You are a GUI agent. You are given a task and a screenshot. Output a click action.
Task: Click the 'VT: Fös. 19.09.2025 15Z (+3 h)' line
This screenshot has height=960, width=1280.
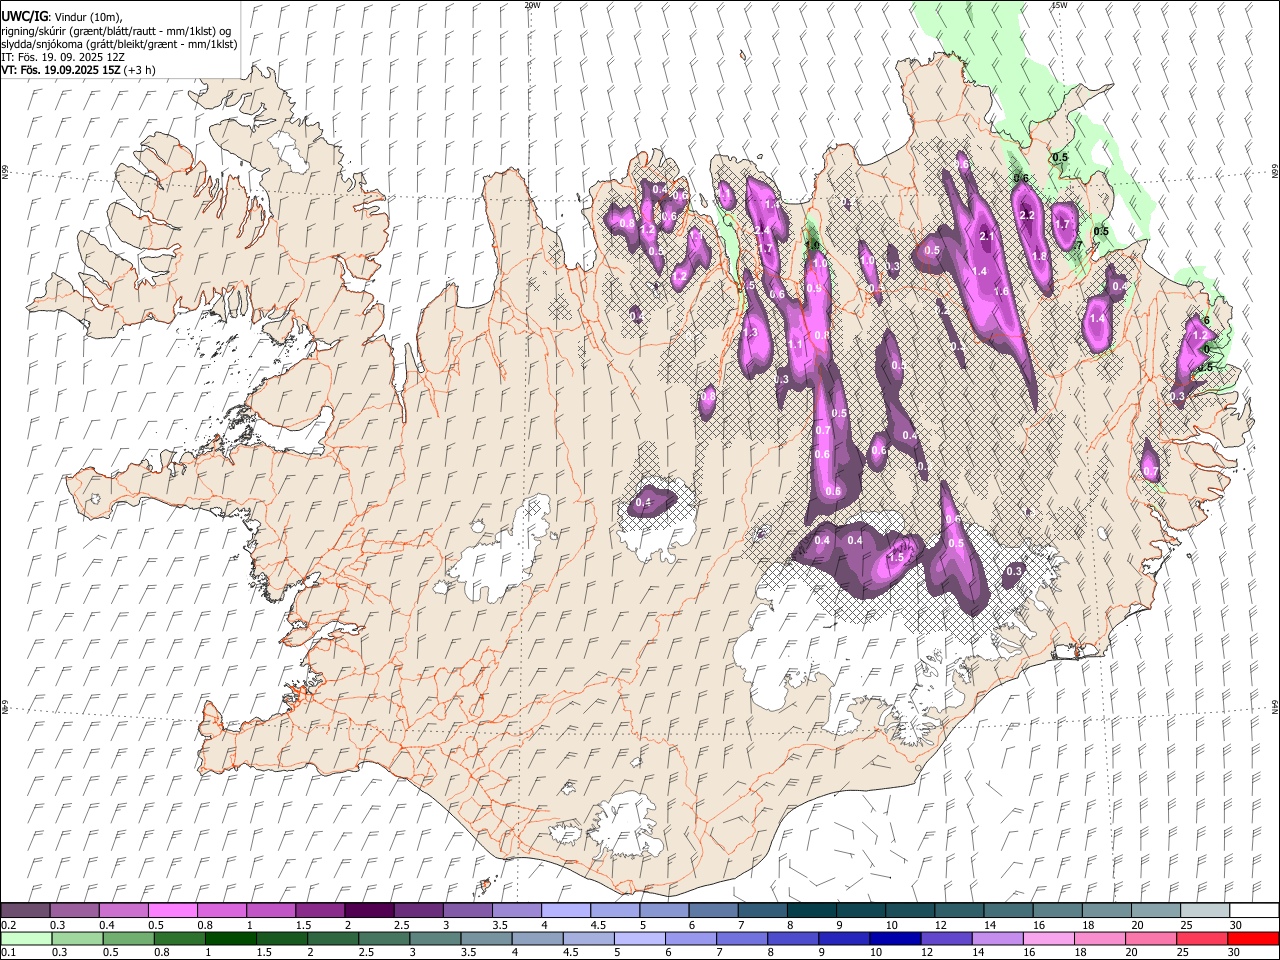(x=78, y=70)
